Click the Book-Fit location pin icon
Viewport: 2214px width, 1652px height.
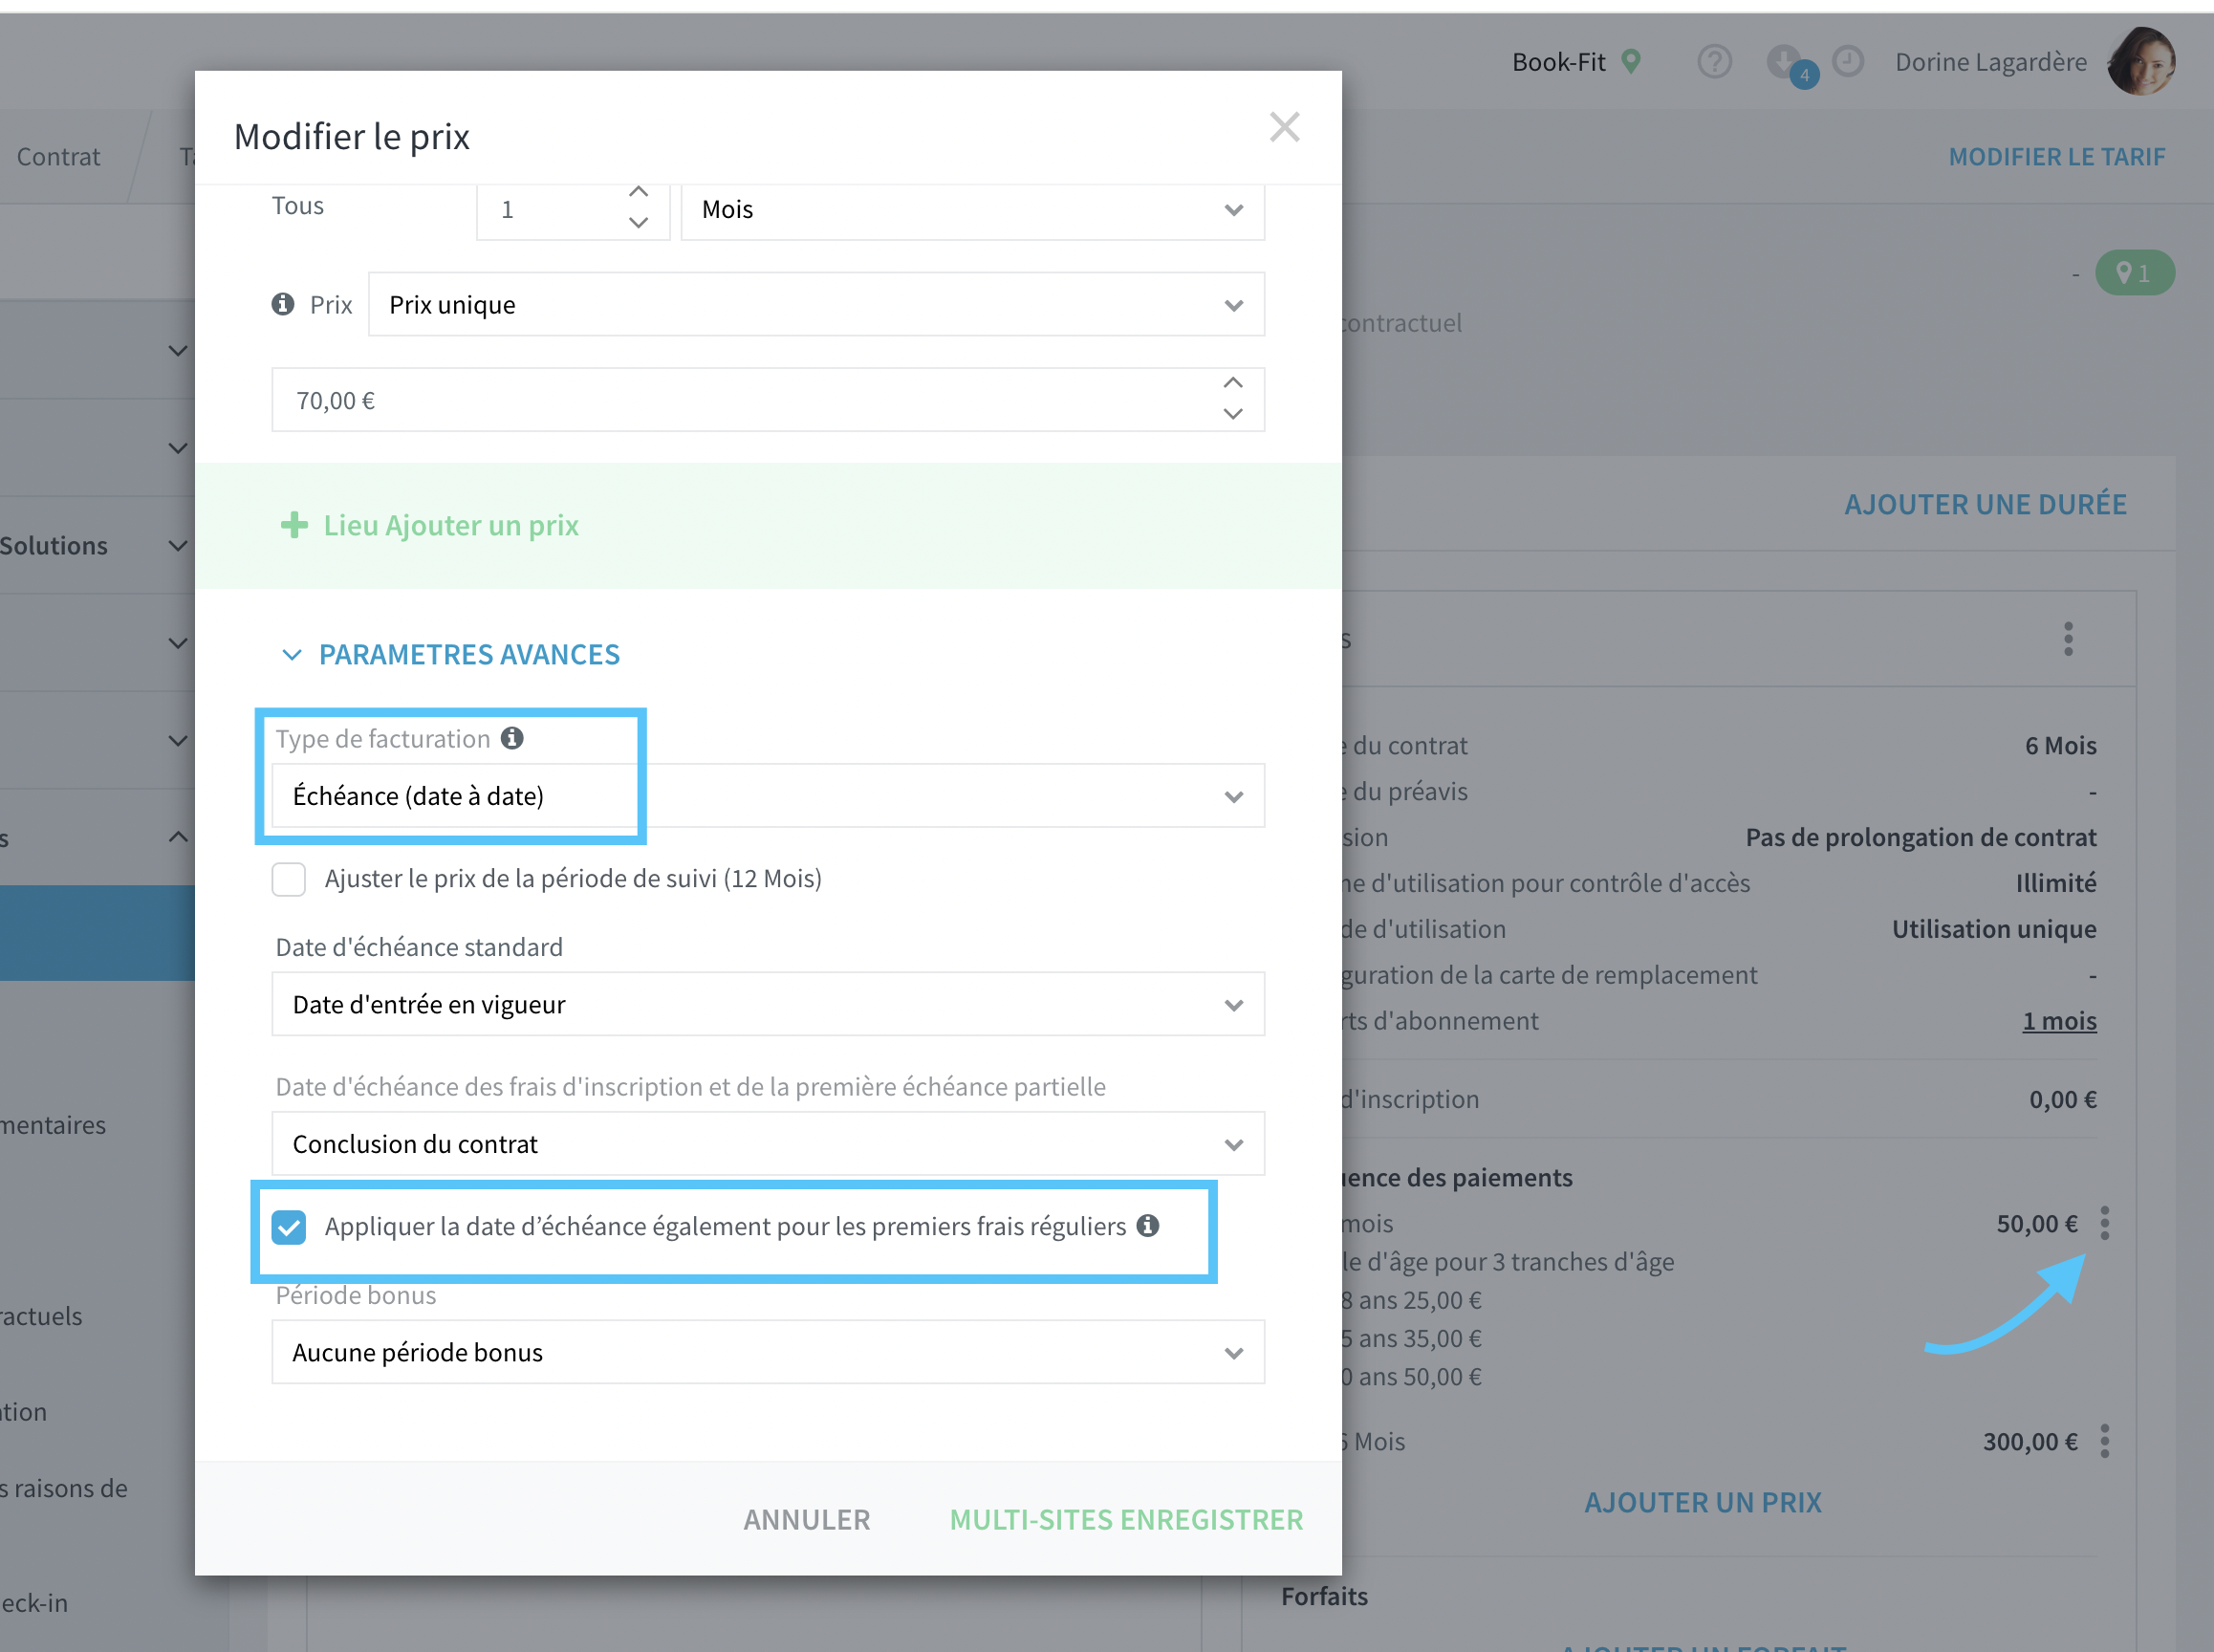(1631, 62)
